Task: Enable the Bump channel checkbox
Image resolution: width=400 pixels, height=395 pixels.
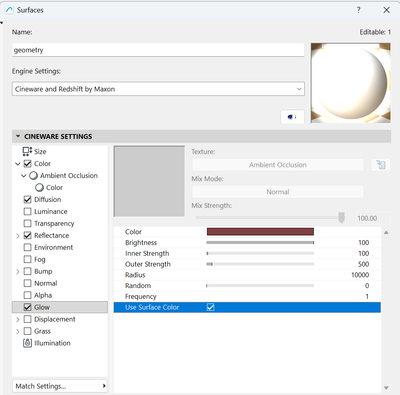Action: [x=28, y=271]
